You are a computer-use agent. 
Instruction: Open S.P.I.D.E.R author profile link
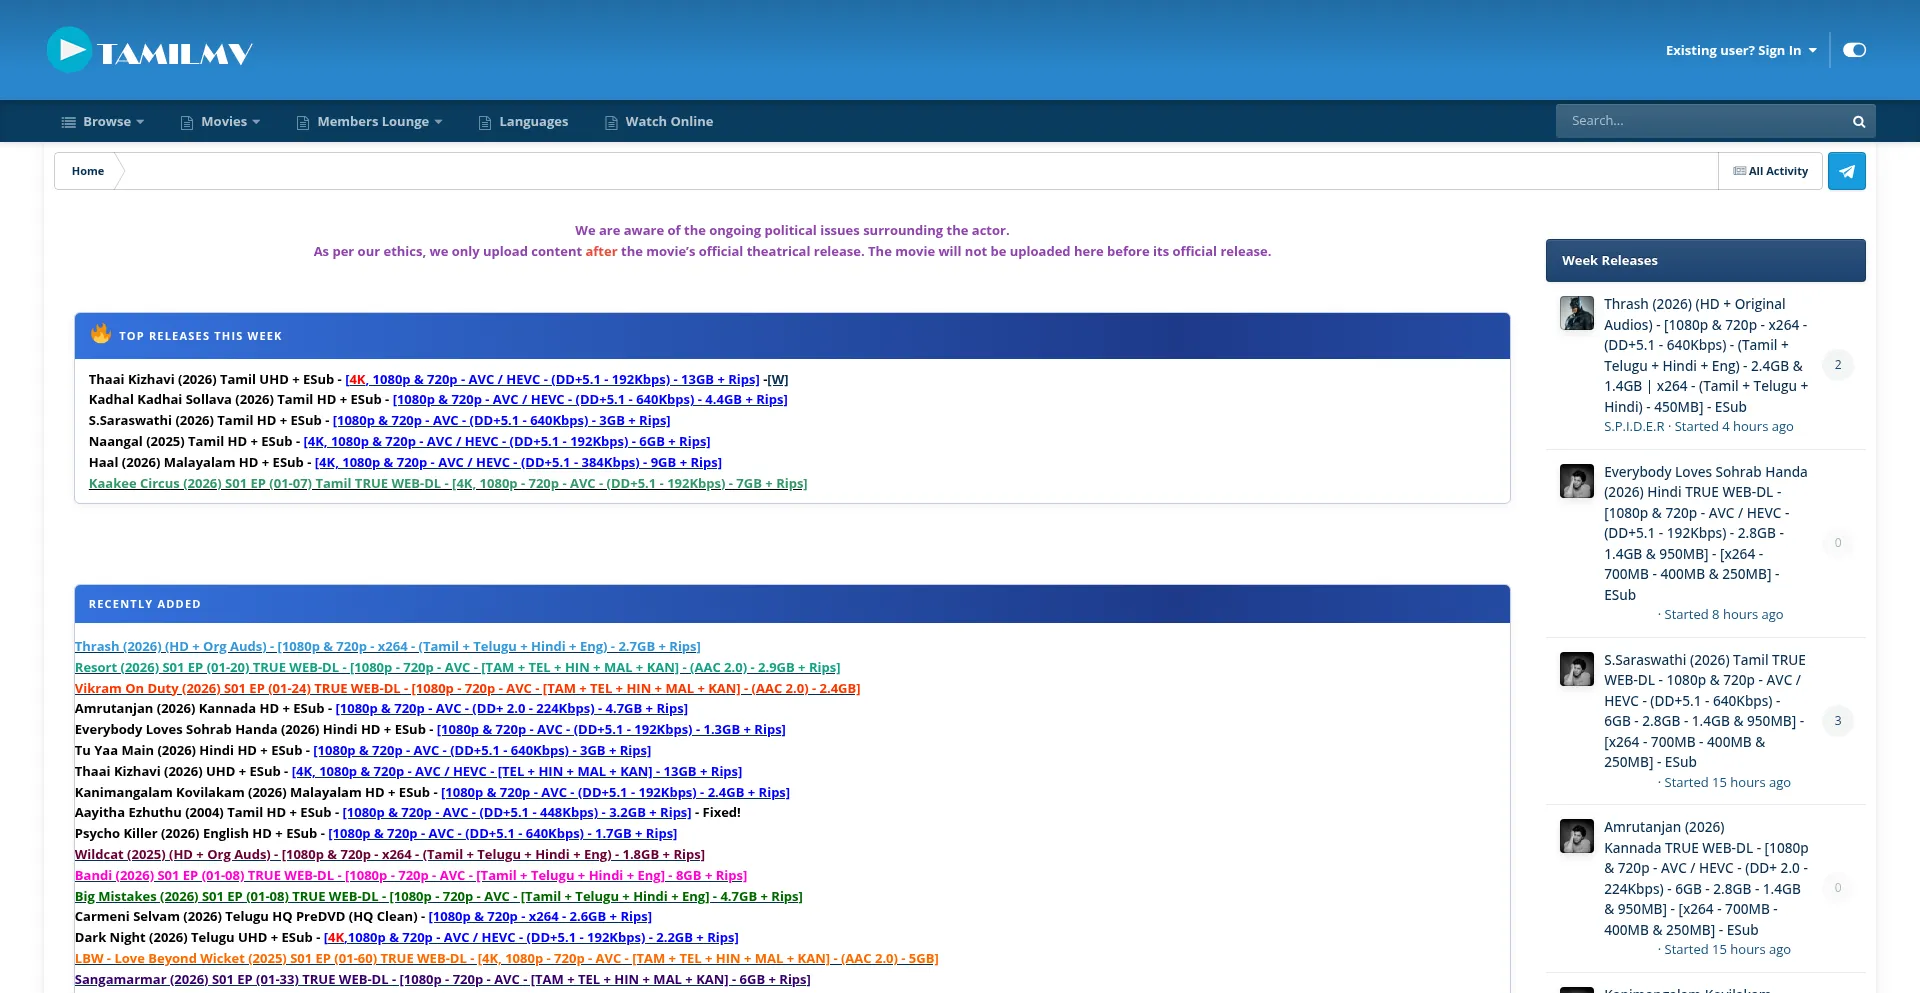(1634, 427)
